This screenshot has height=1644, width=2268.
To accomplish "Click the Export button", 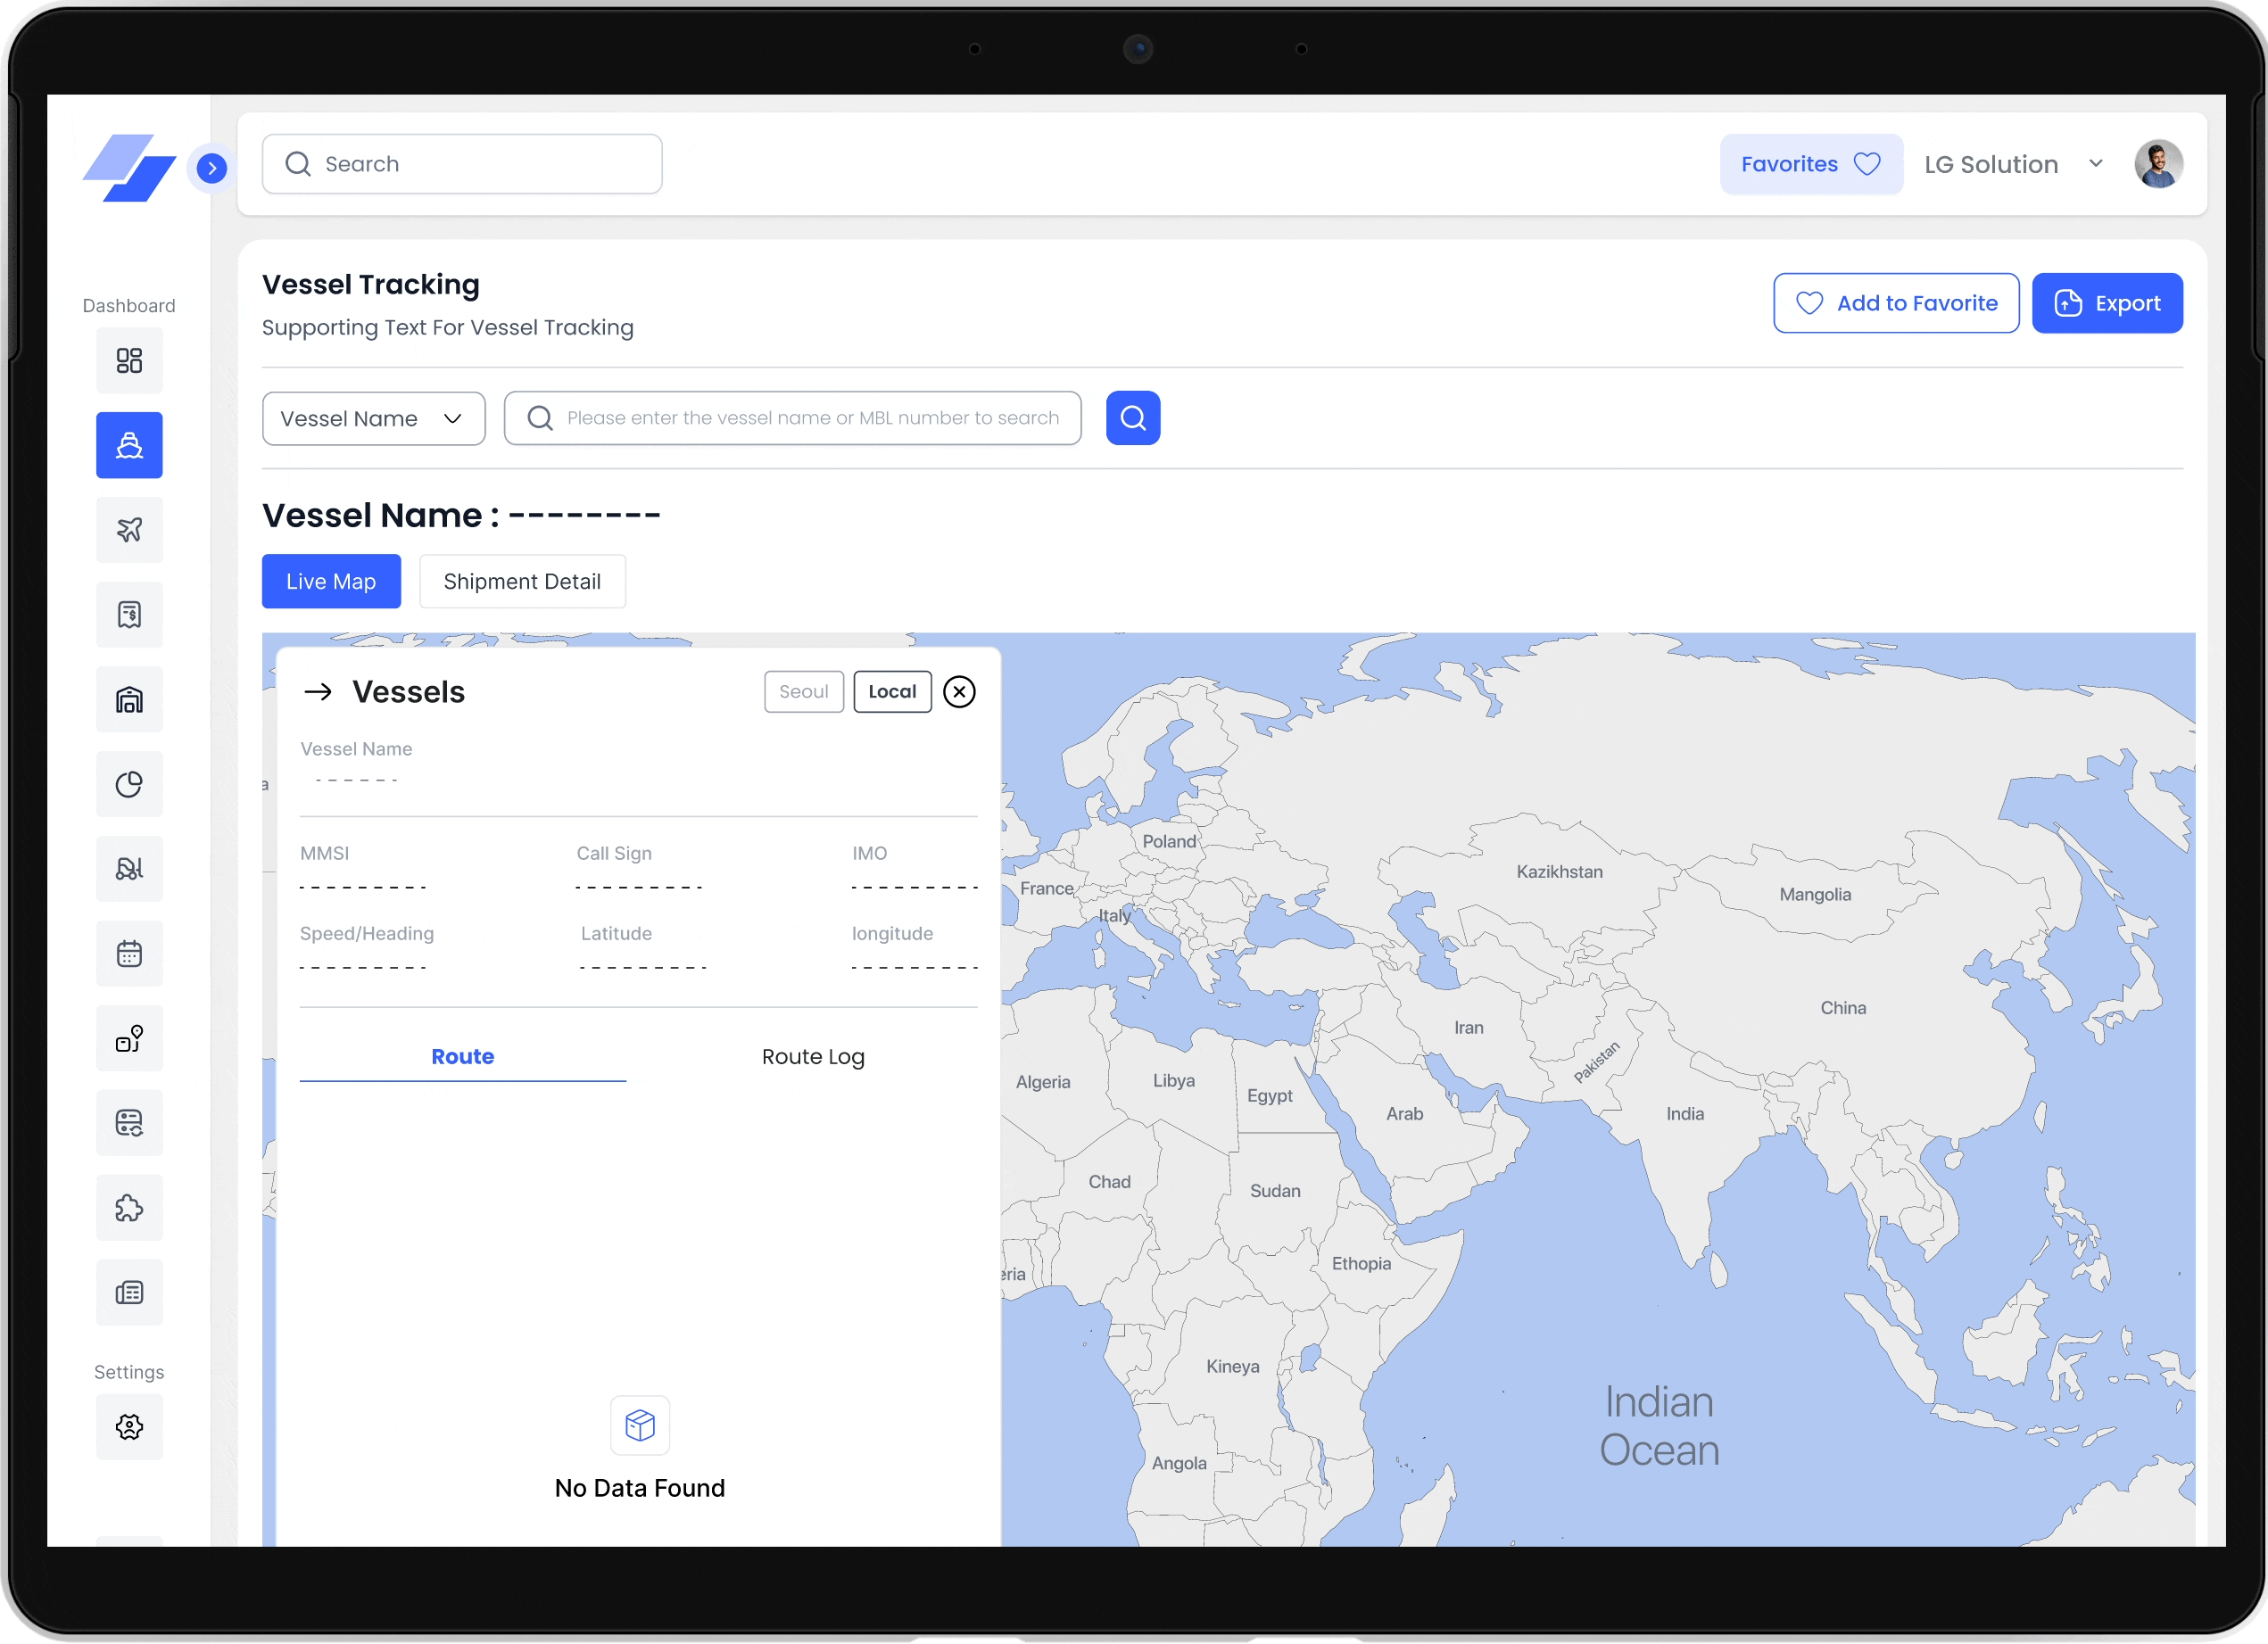I will point(2106,303).
